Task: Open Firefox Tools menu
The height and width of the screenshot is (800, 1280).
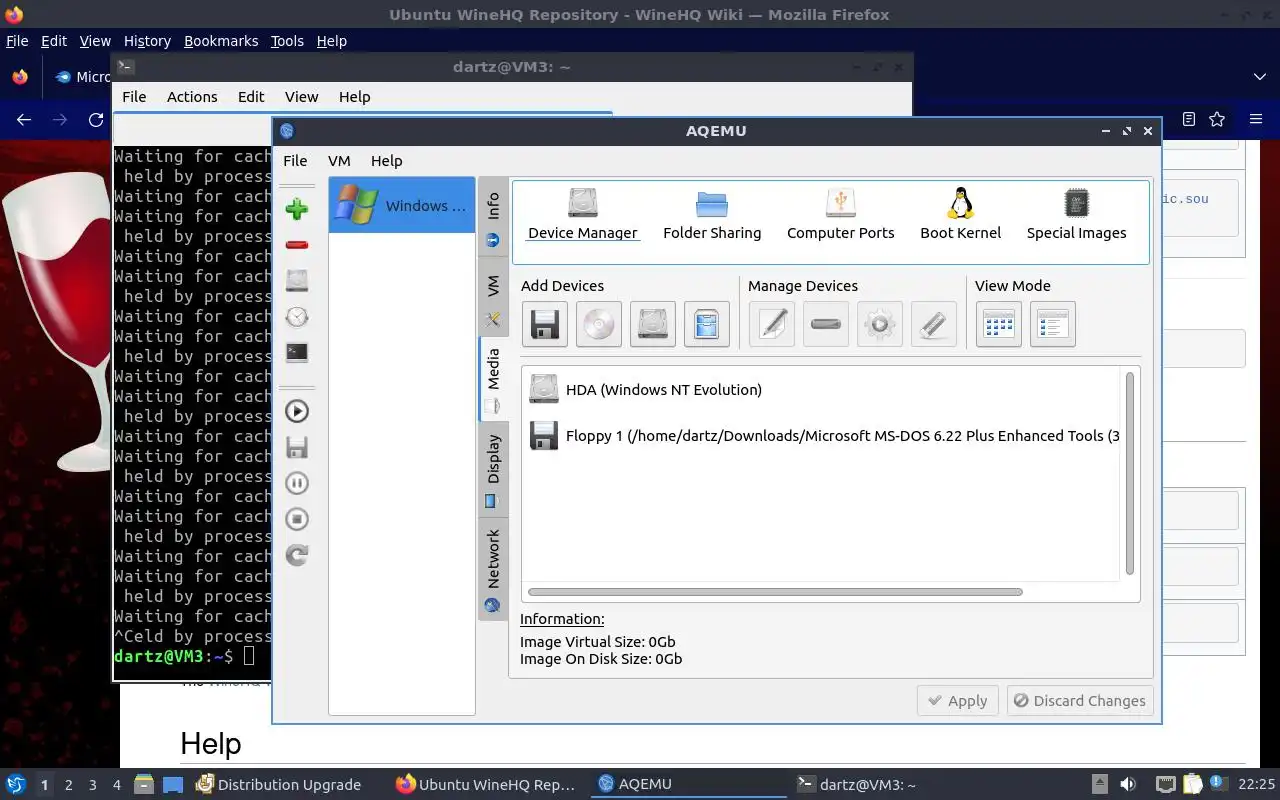Action: pyautogui.click(x=287, y=41)
